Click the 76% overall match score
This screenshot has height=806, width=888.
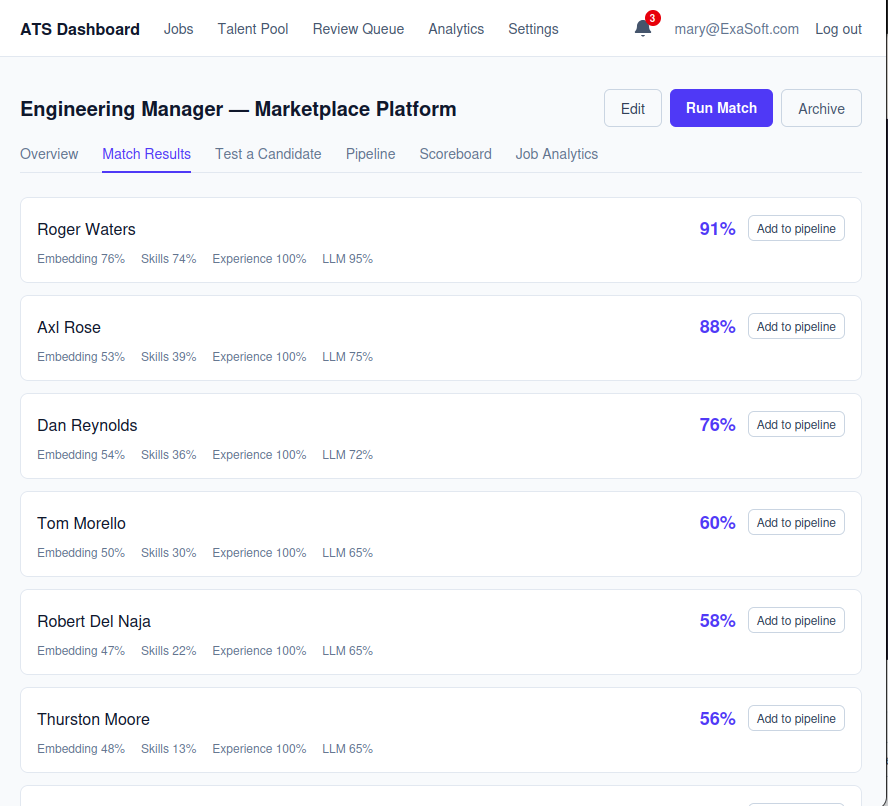pyautogui.click(x=717, y=425)
